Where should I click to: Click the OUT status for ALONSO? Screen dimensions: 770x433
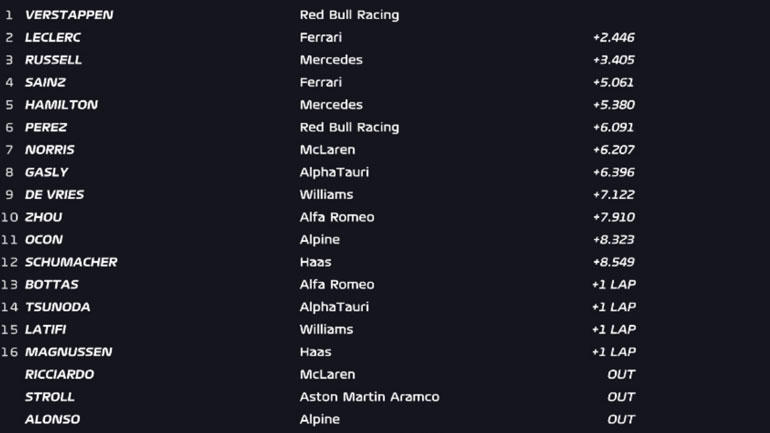point(620,420)
